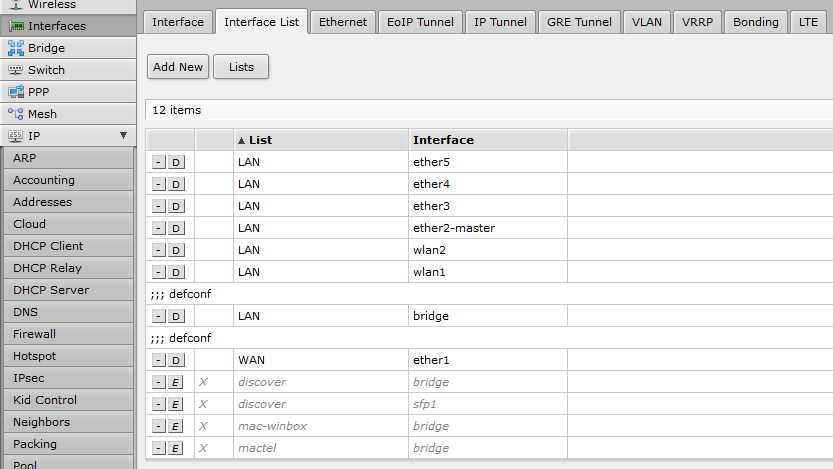Screen dimensions: 833x469
Task: Remove the ether4 LAN entry
Action: [158, 184]
